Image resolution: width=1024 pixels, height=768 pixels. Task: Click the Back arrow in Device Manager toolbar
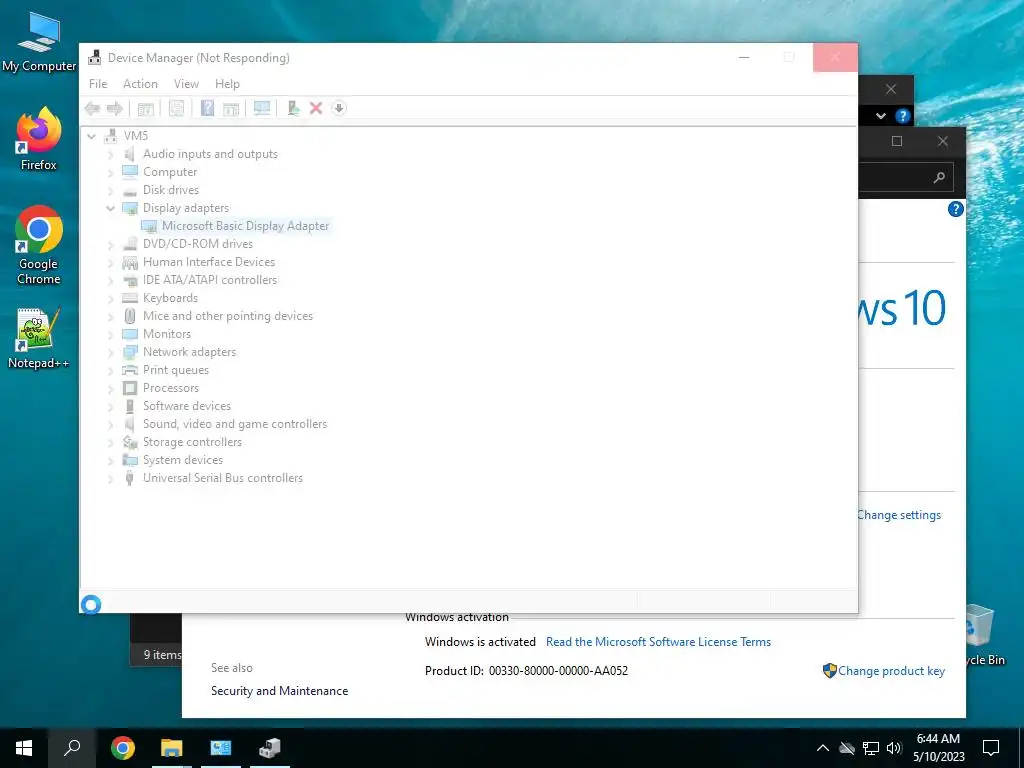[92, 108]
